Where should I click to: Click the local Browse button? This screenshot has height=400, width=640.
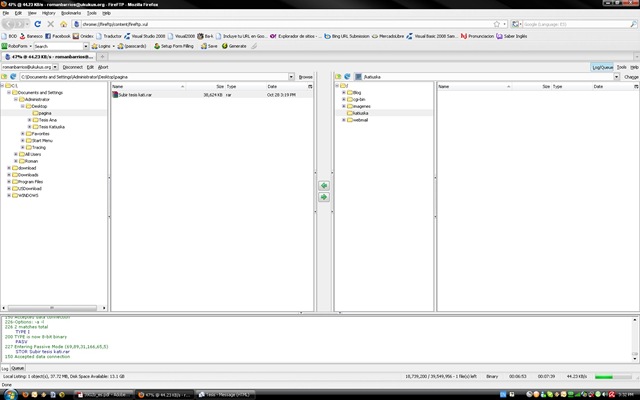(305, 77)
